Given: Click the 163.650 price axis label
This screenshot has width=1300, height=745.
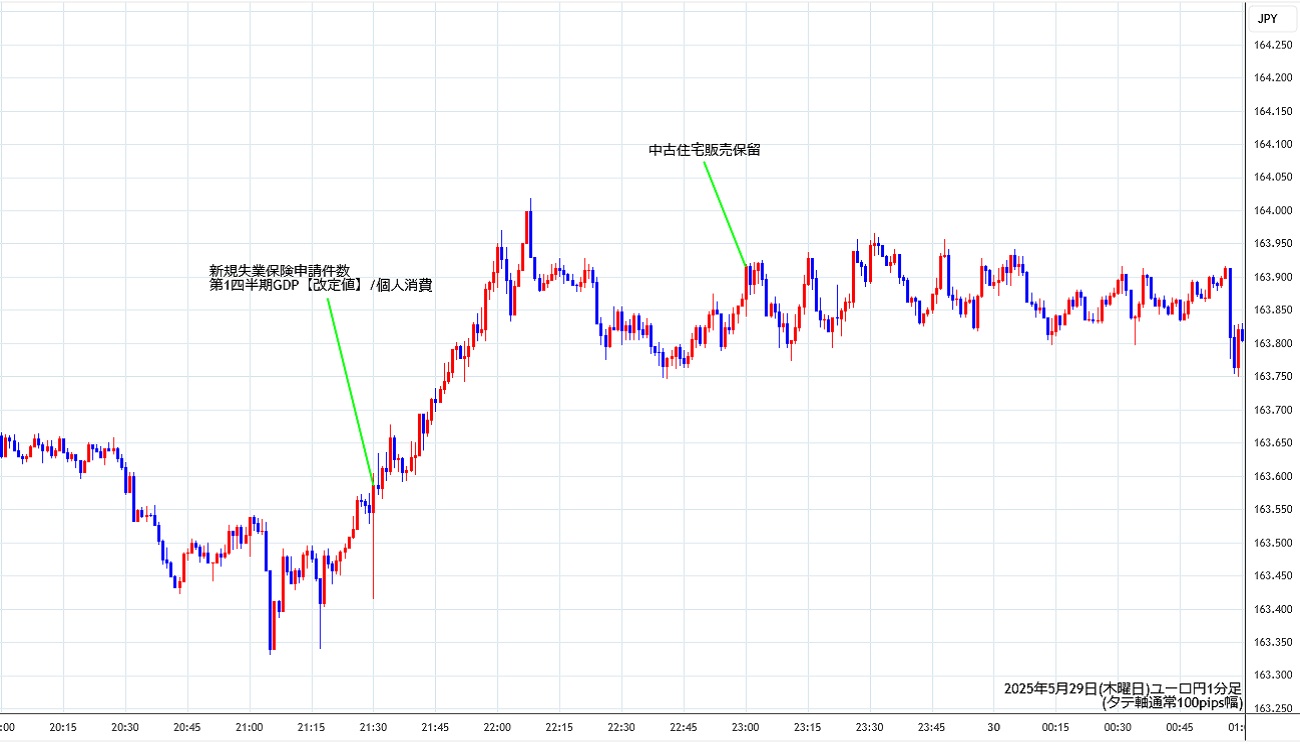Looking at the screenshot, I should [1272, 443].
